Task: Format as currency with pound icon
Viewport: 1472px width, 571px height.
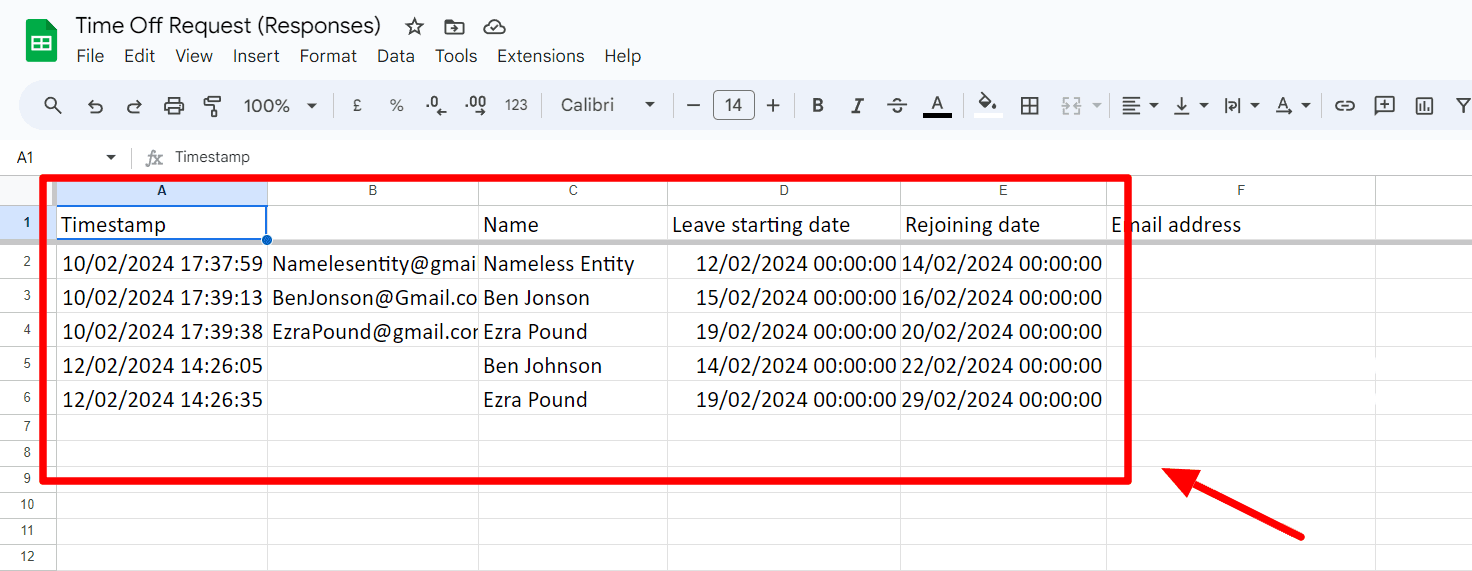Action: point(357,105)
